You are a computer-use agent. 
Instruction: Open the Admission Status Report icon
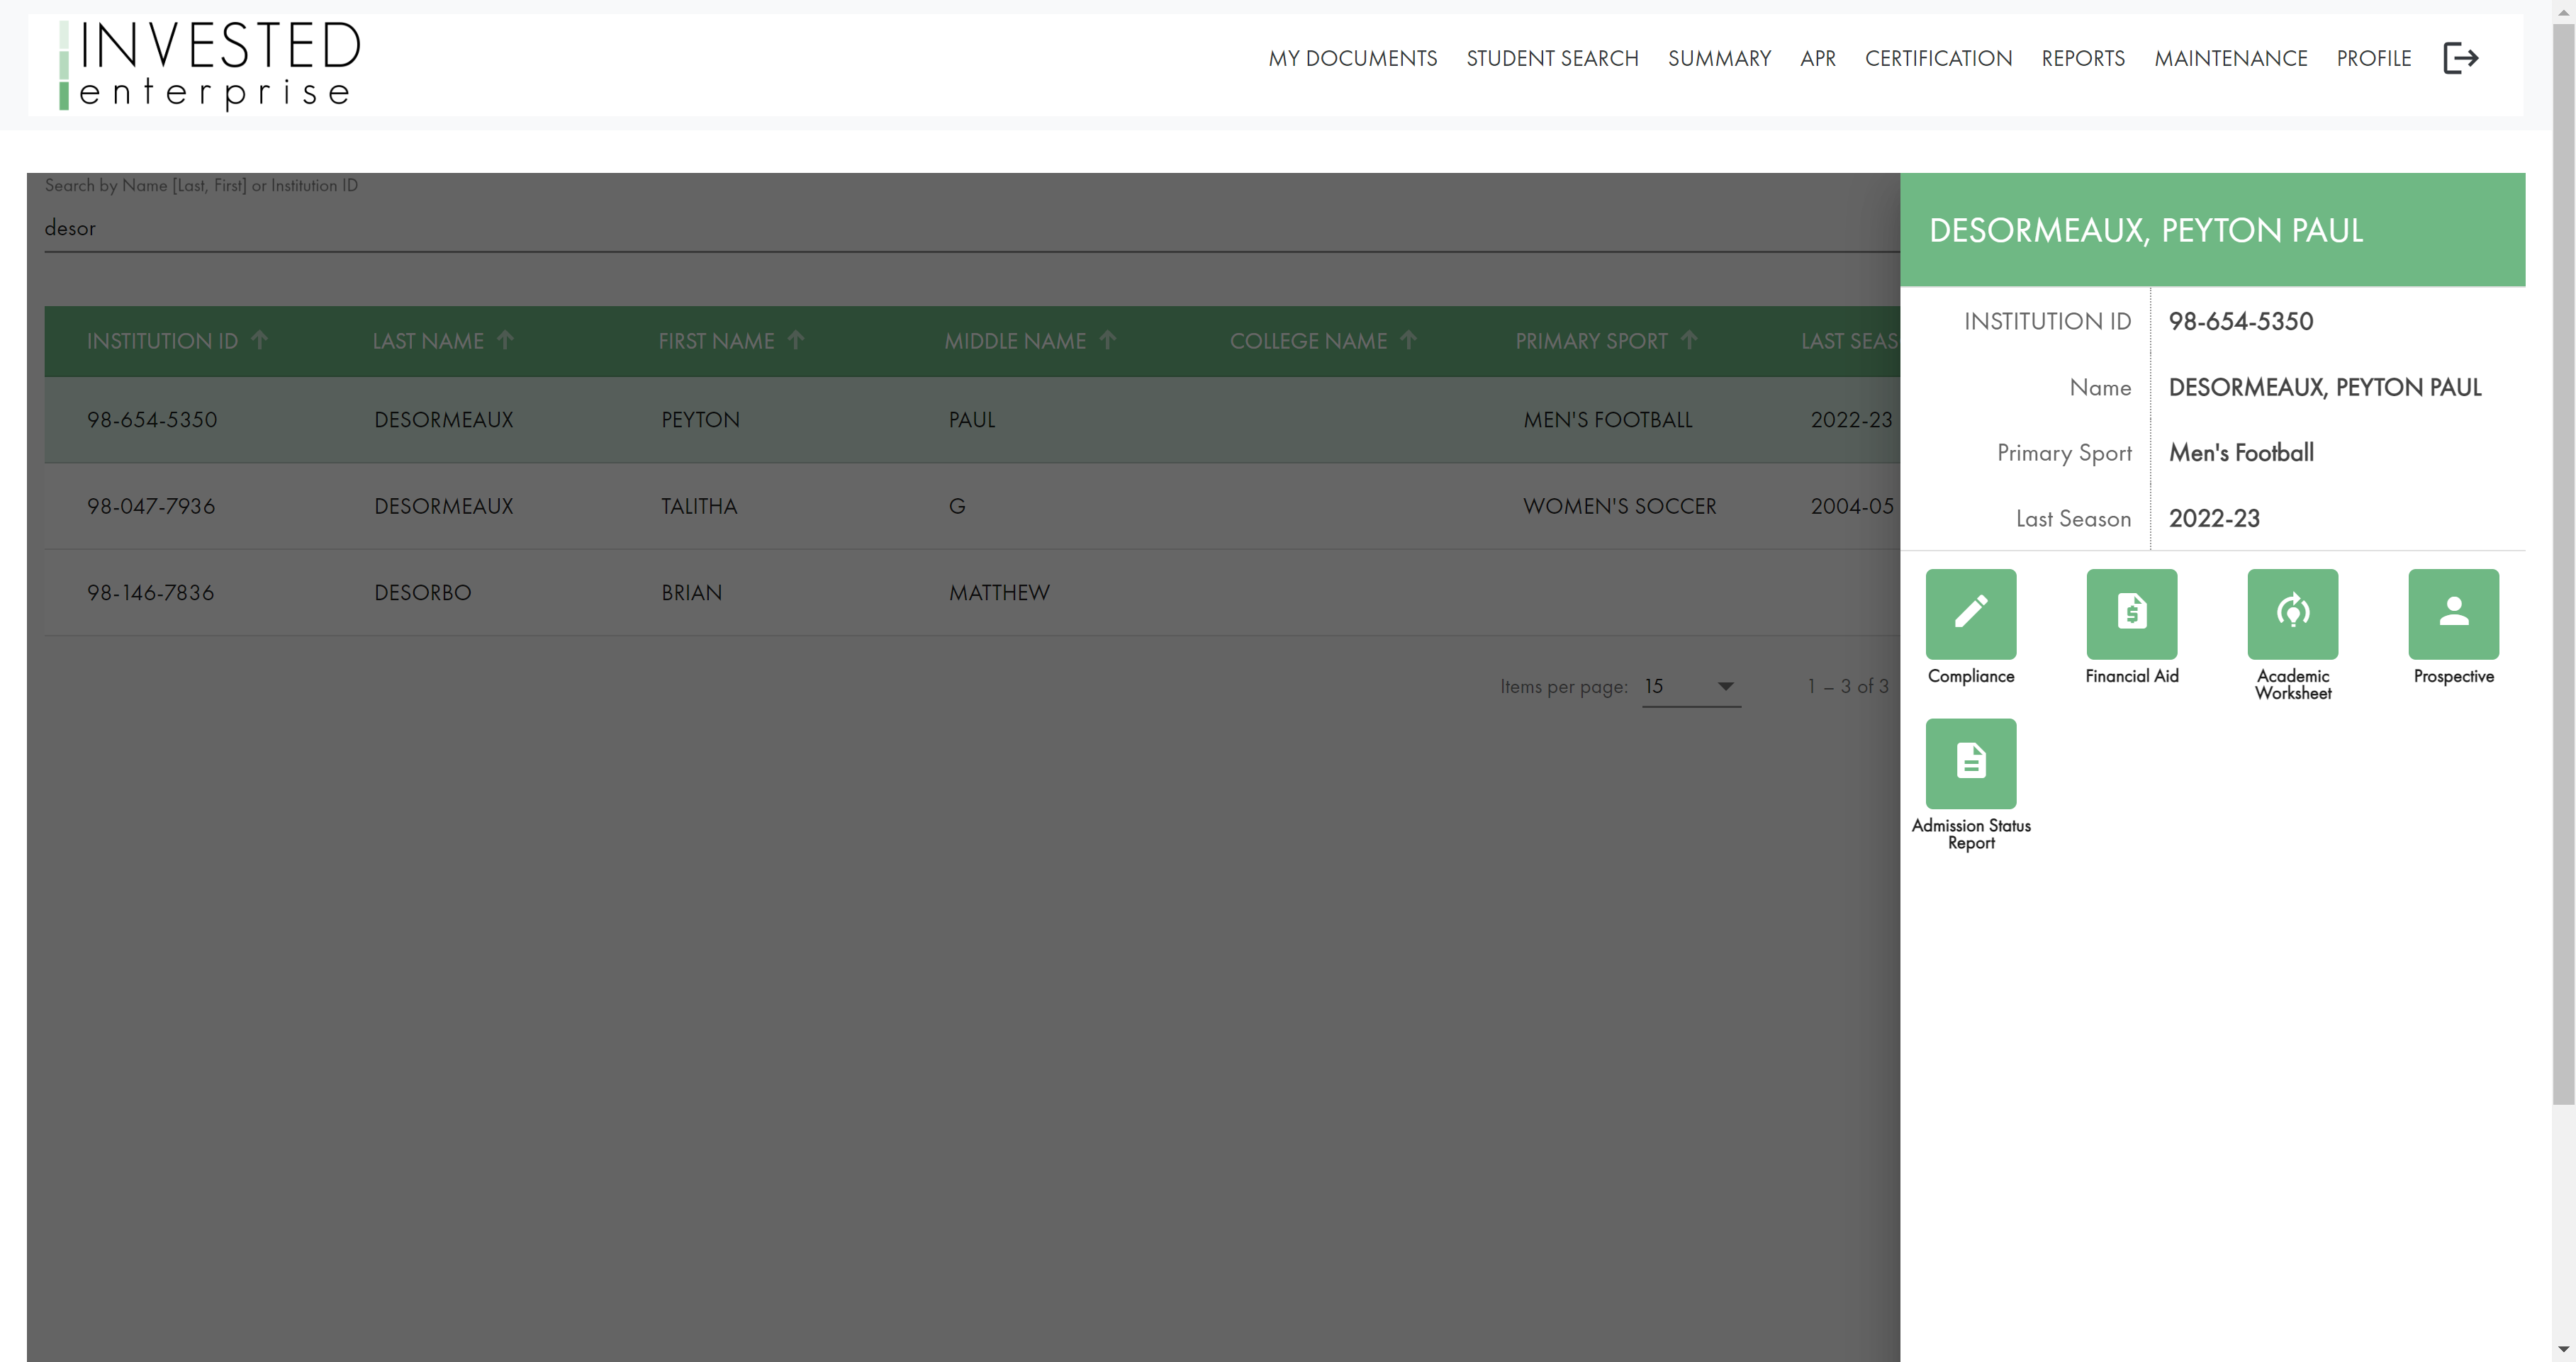point(1970,763)
